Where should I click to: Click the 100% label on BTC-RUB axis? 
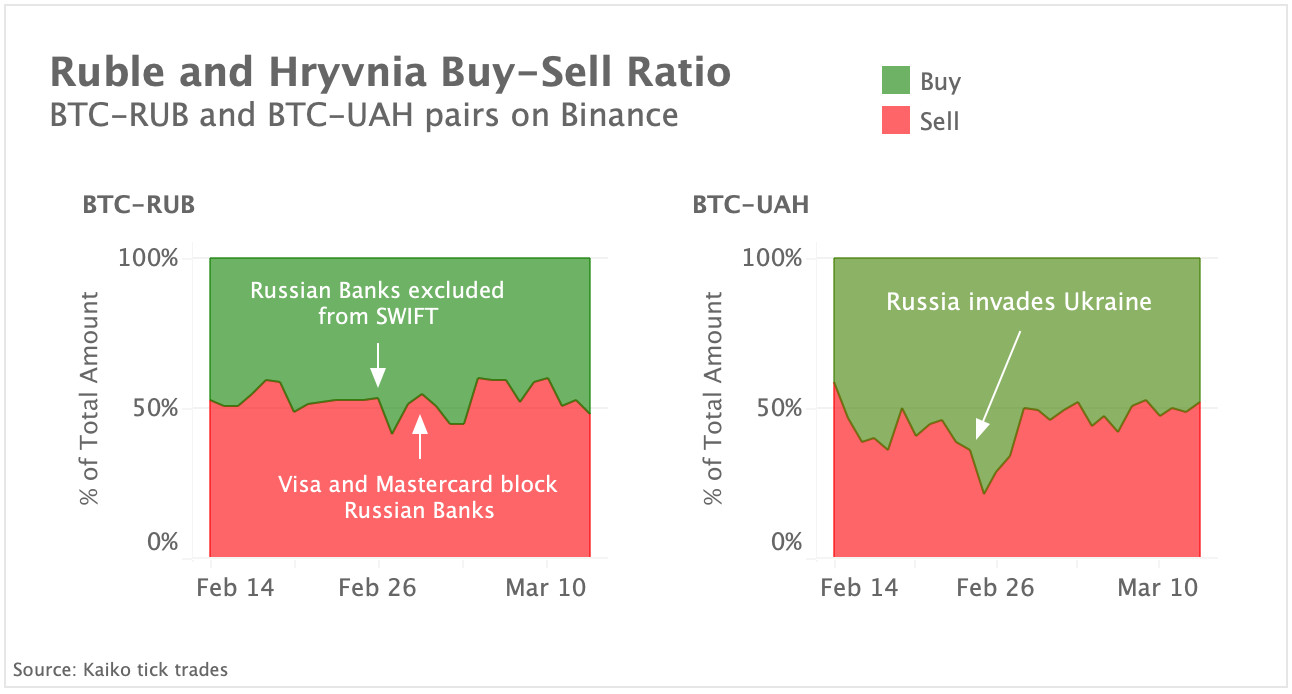point(149,258)
